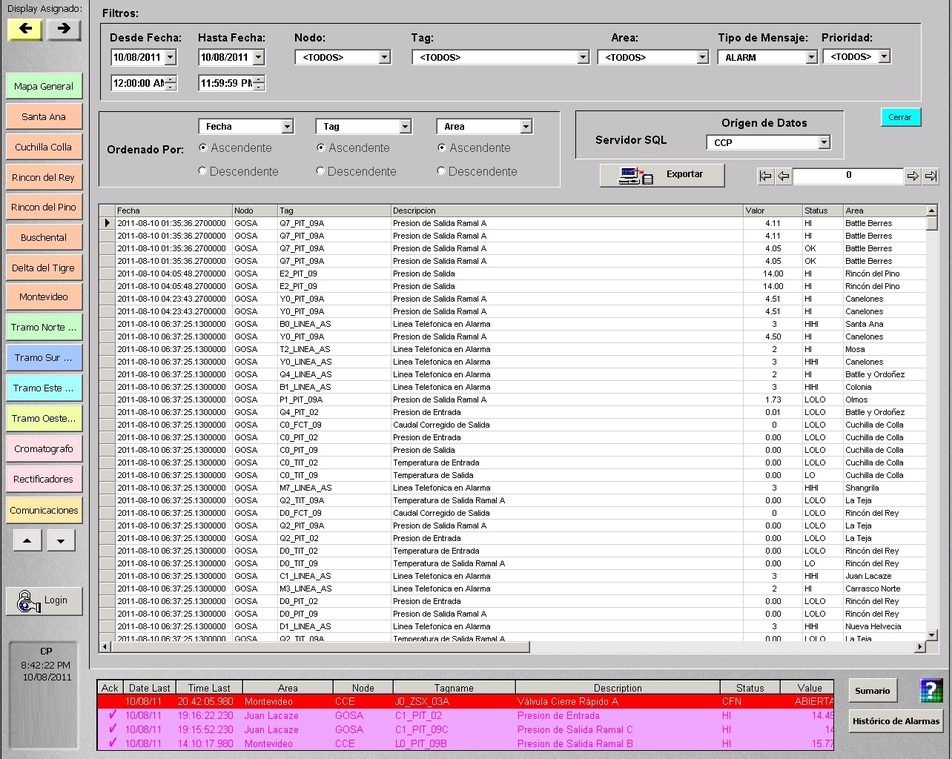Click the cyan Cerrar button
This screenshot has width=952, height=759.
900,117
